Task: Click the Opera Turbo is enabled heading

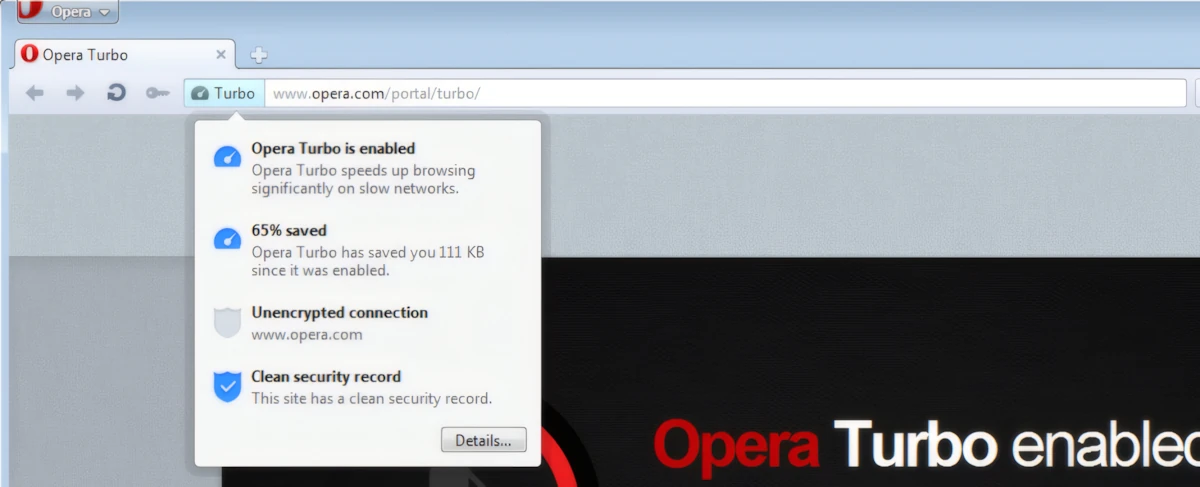Action: (x=333, y=148)
